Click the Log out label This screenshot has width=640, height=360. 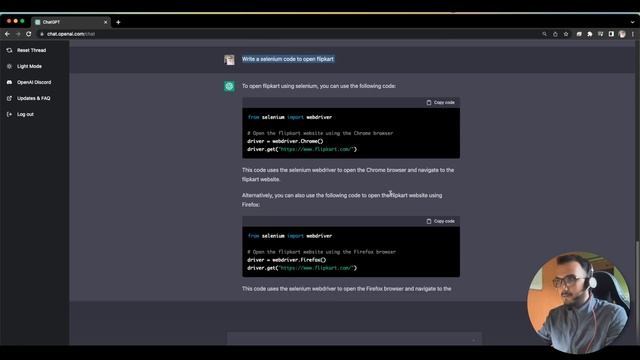(x=25, y=114)
